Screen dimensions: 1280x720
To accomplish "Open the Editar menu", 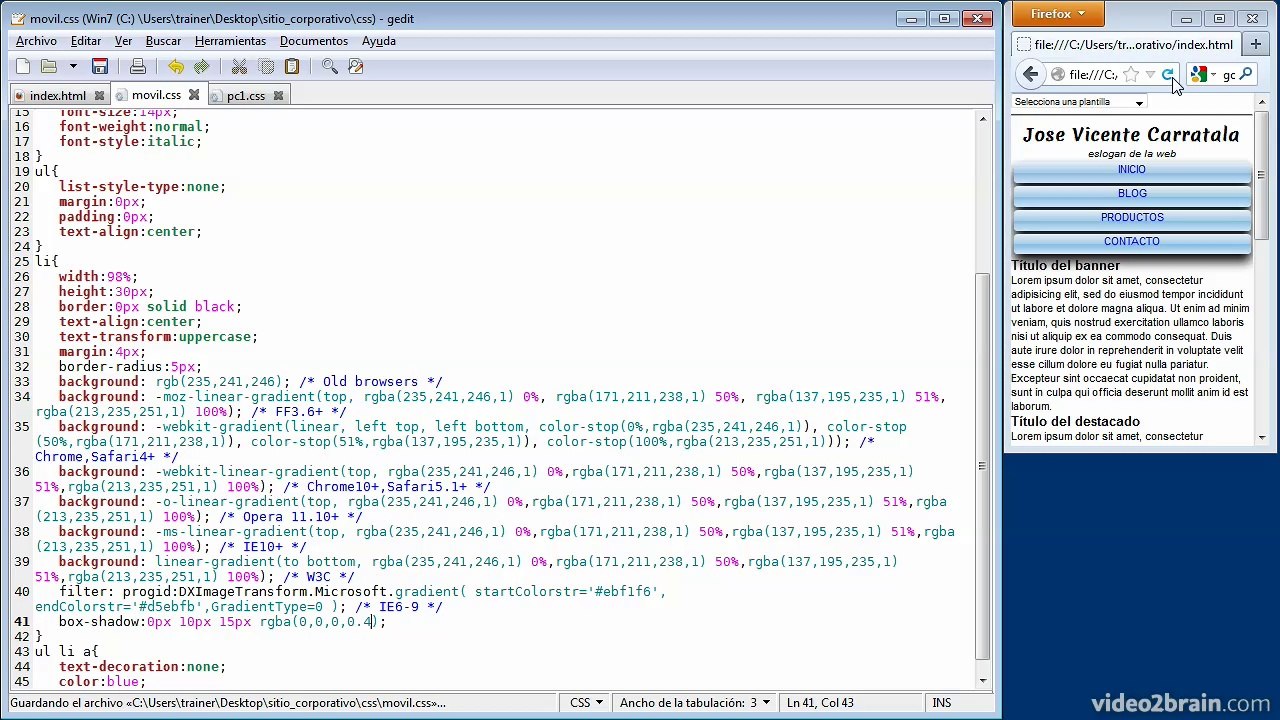I will point(86,41).
